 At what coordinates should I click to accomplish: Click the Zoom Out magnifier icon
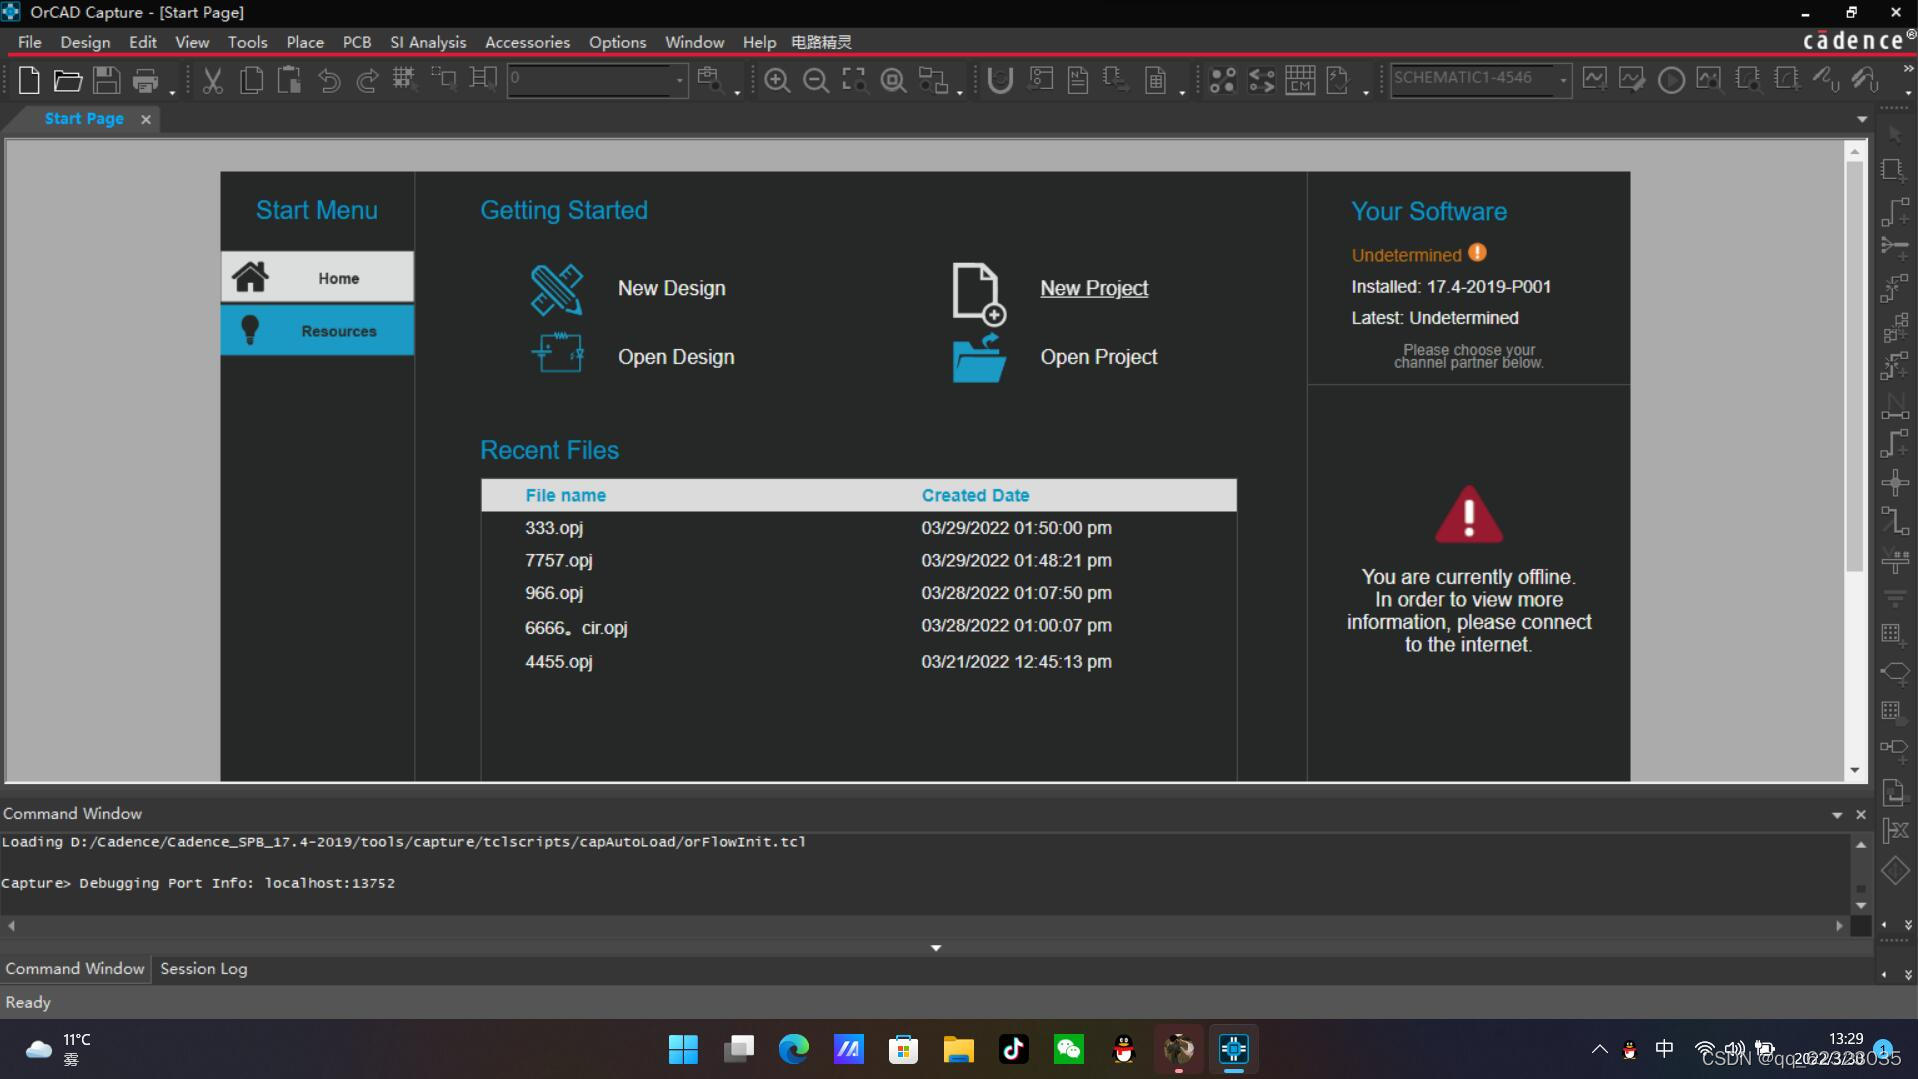tap(816, 80)
